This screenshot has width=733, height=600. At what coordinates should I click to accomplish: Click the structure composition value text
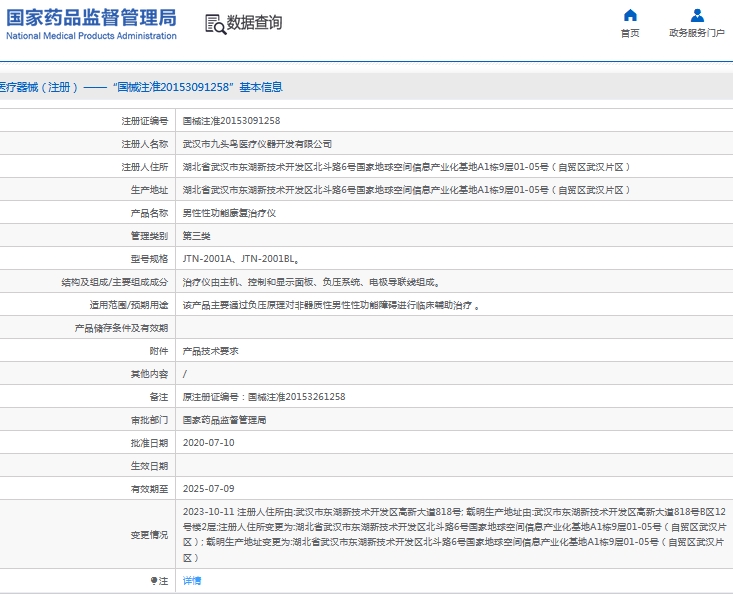coord(311,282)
